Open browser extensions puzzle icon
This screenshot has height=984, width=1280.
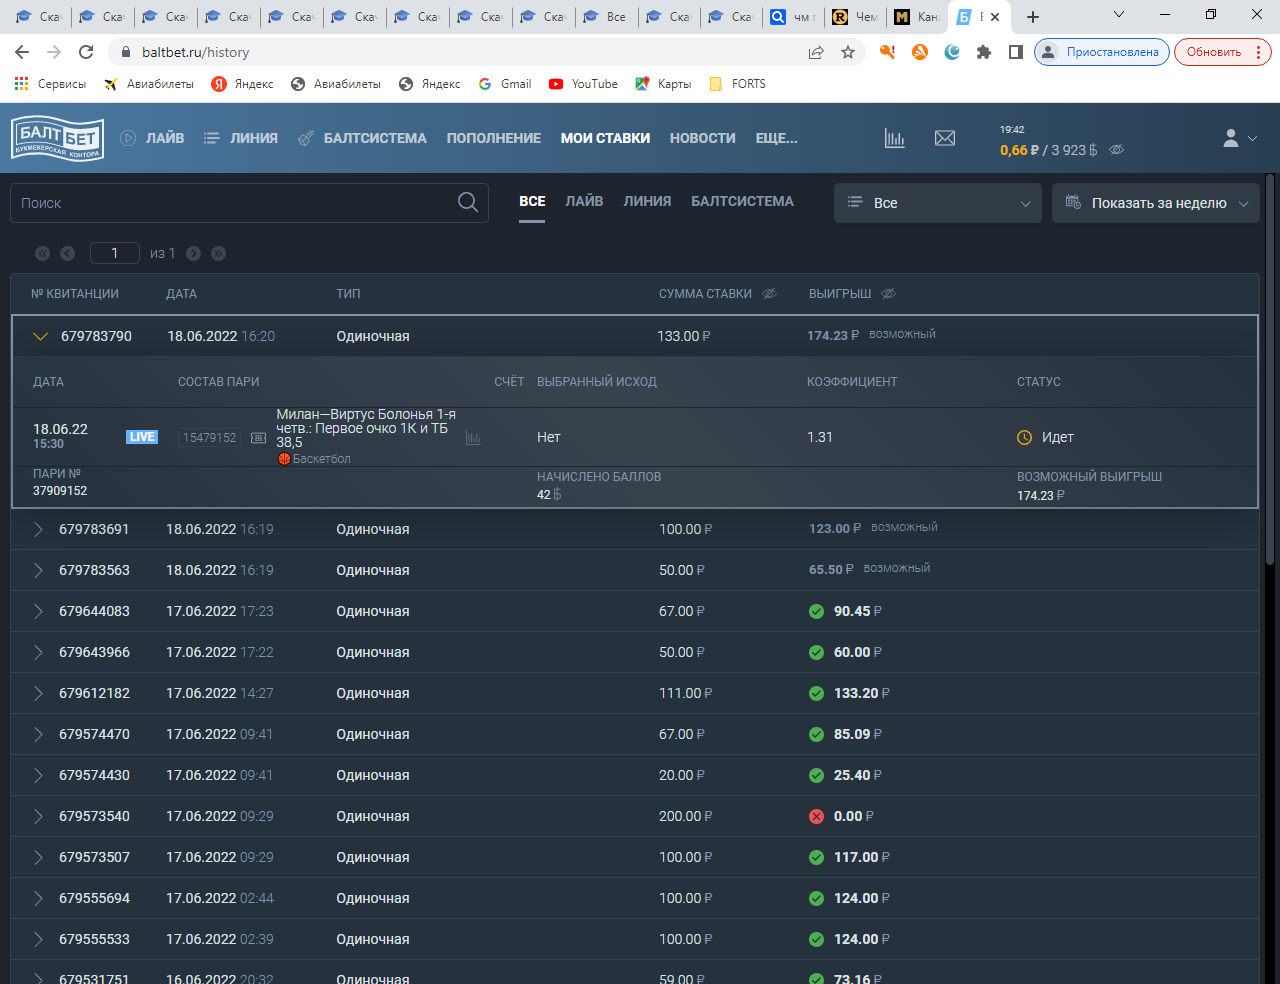(x=984, y=52)
